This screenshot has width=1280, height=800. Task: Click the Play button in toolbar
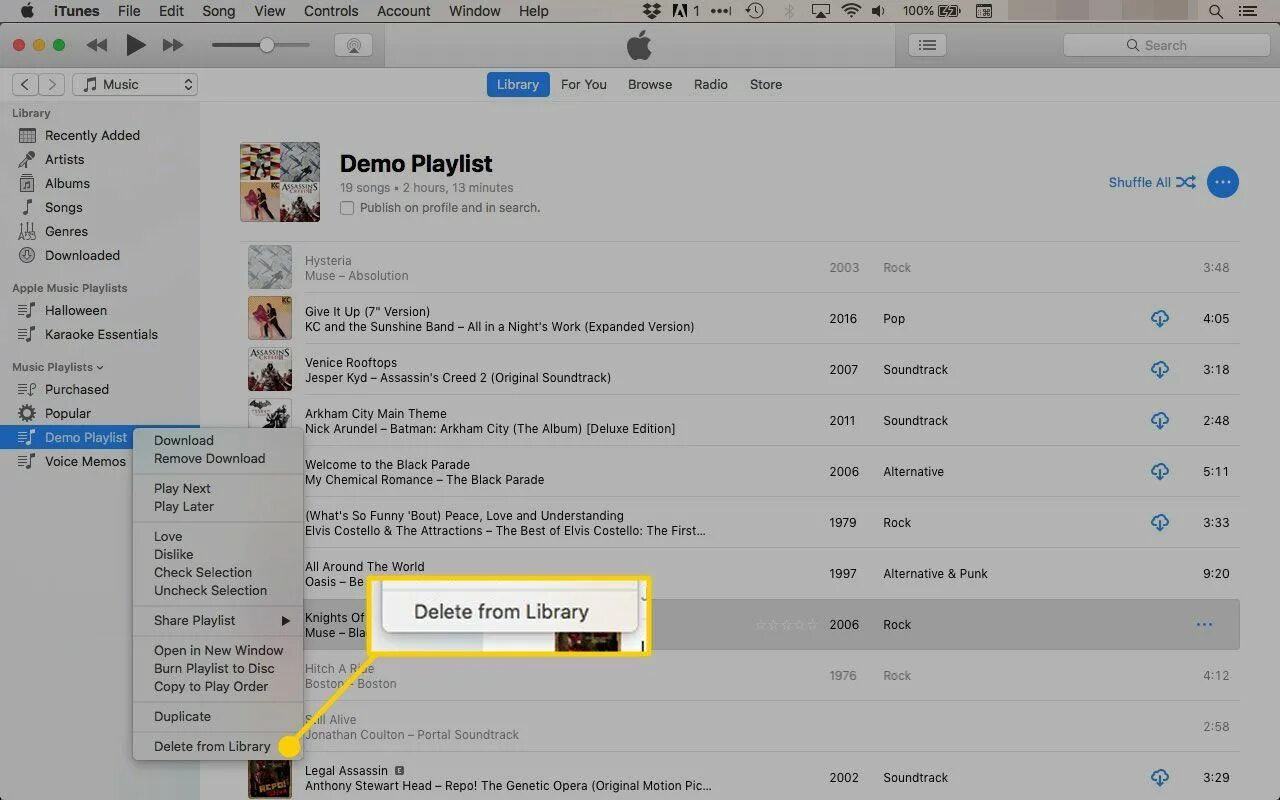(x=136, y=45)
